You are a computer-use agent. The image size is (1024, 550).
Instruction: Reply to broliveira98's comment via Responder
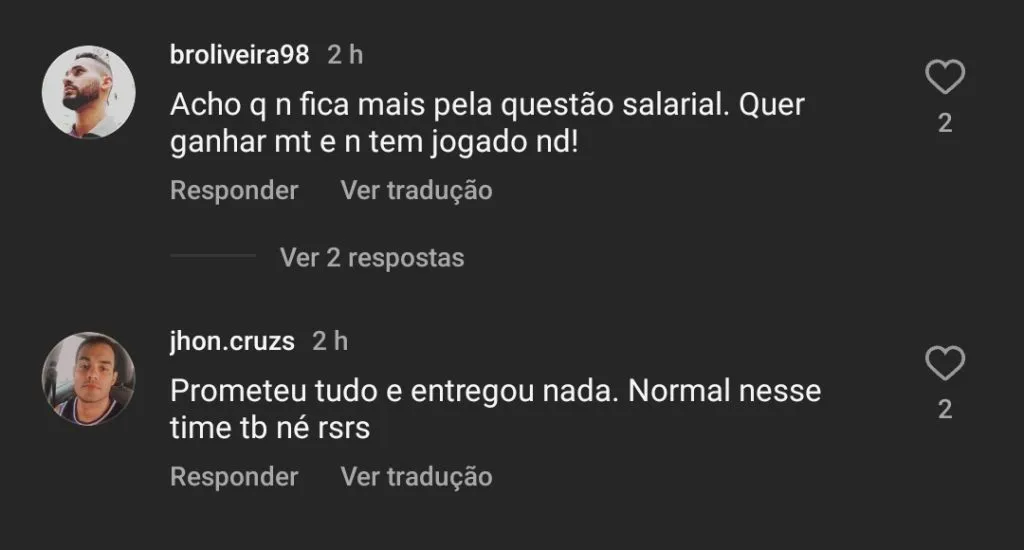coord(234,190)
